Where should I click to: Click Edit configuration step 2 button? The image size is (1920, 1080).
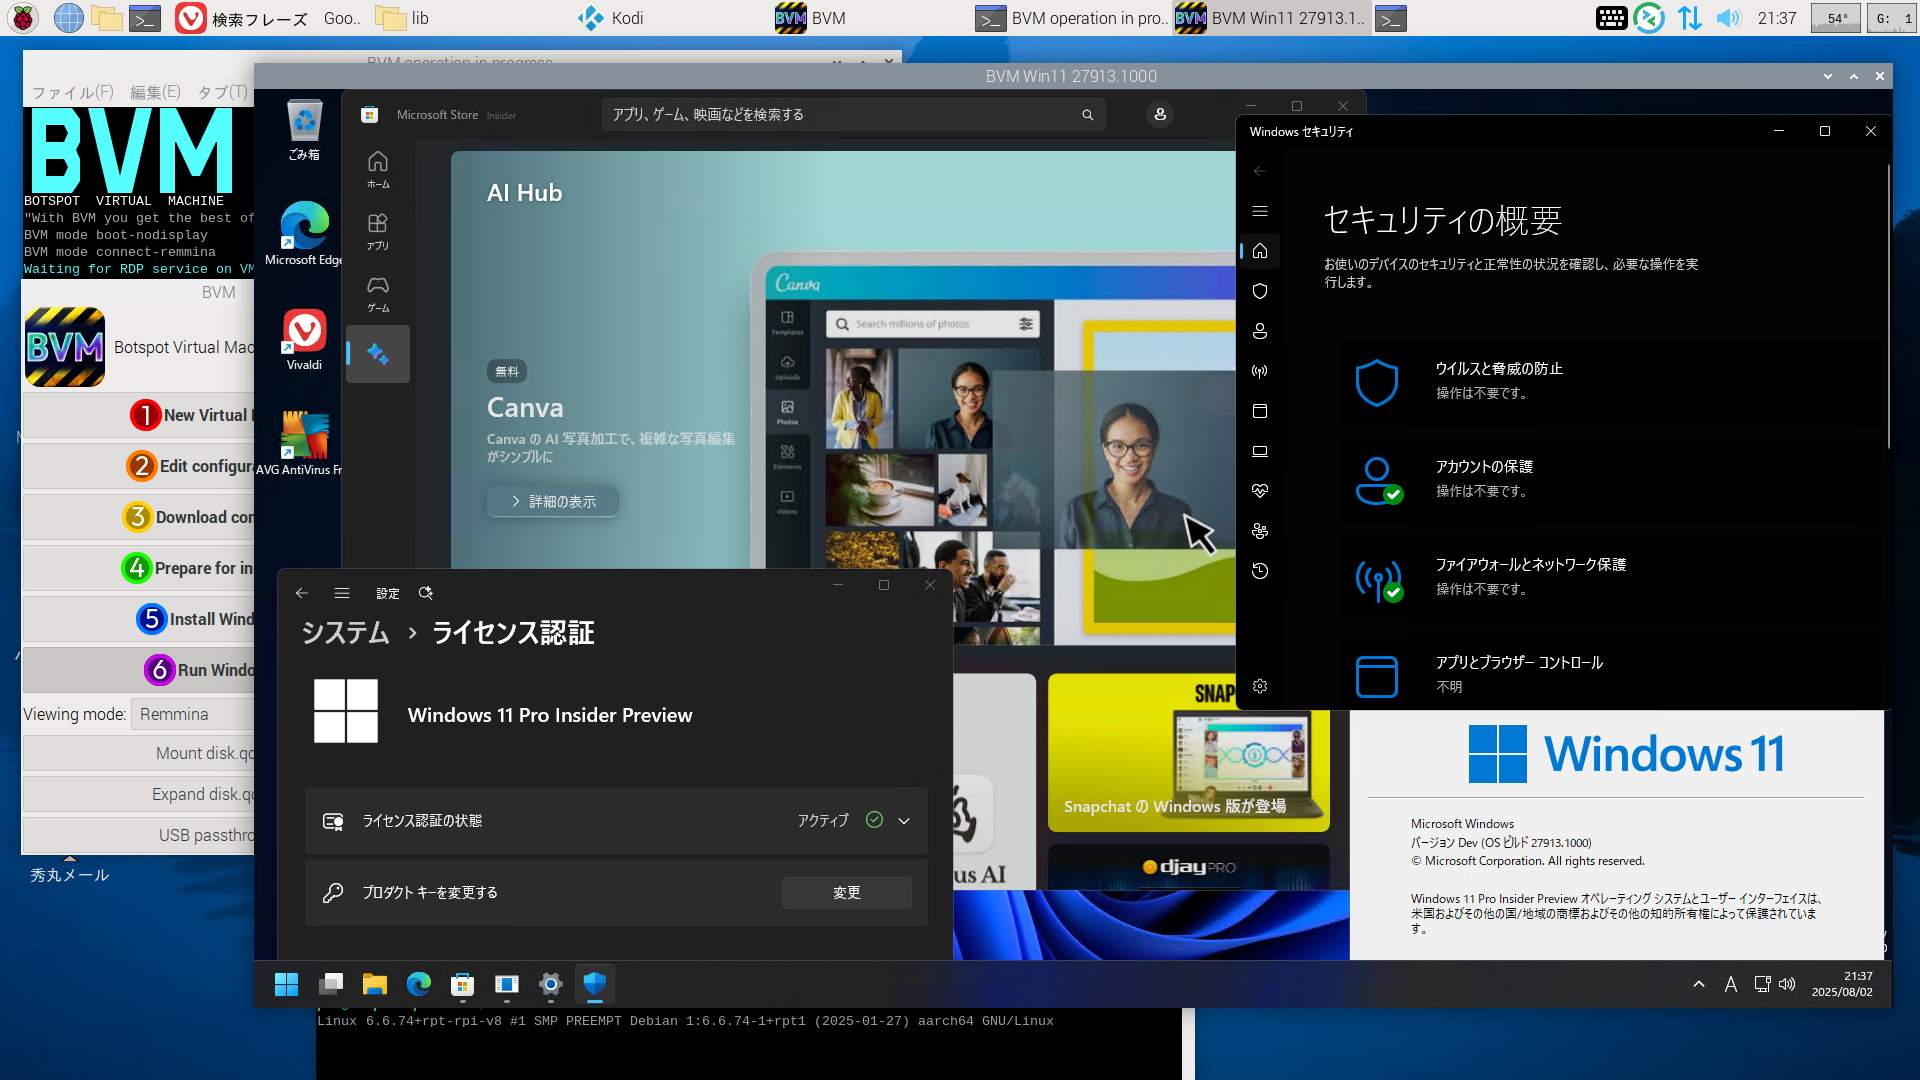140,466
